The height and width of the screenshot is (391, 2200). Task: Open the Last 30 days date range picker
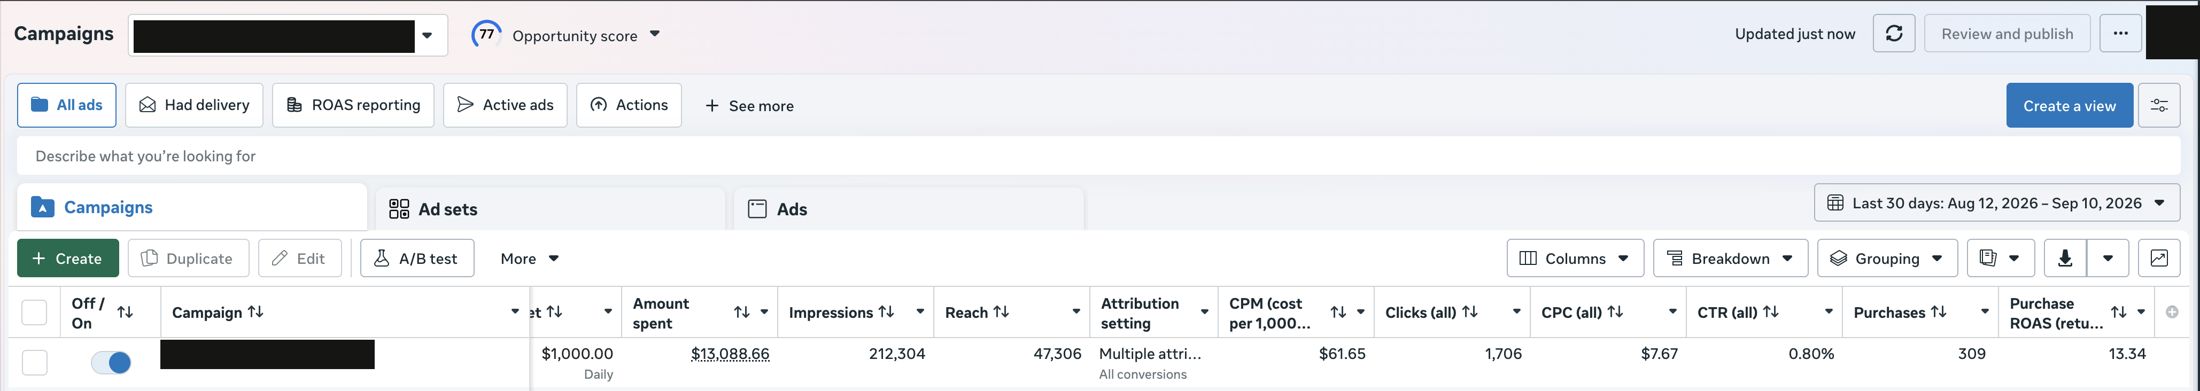coord(1997,203)
